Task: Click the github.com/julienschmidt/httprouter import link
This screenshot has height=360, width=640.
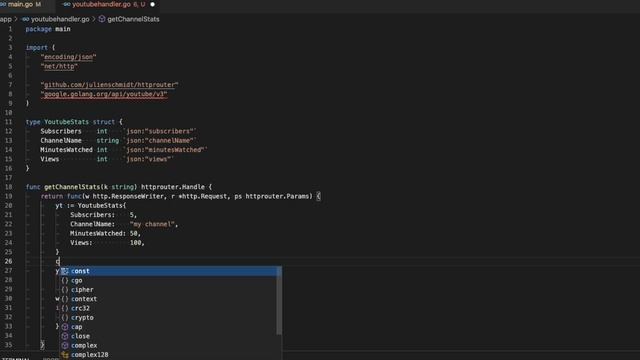Action: (109, 85)
